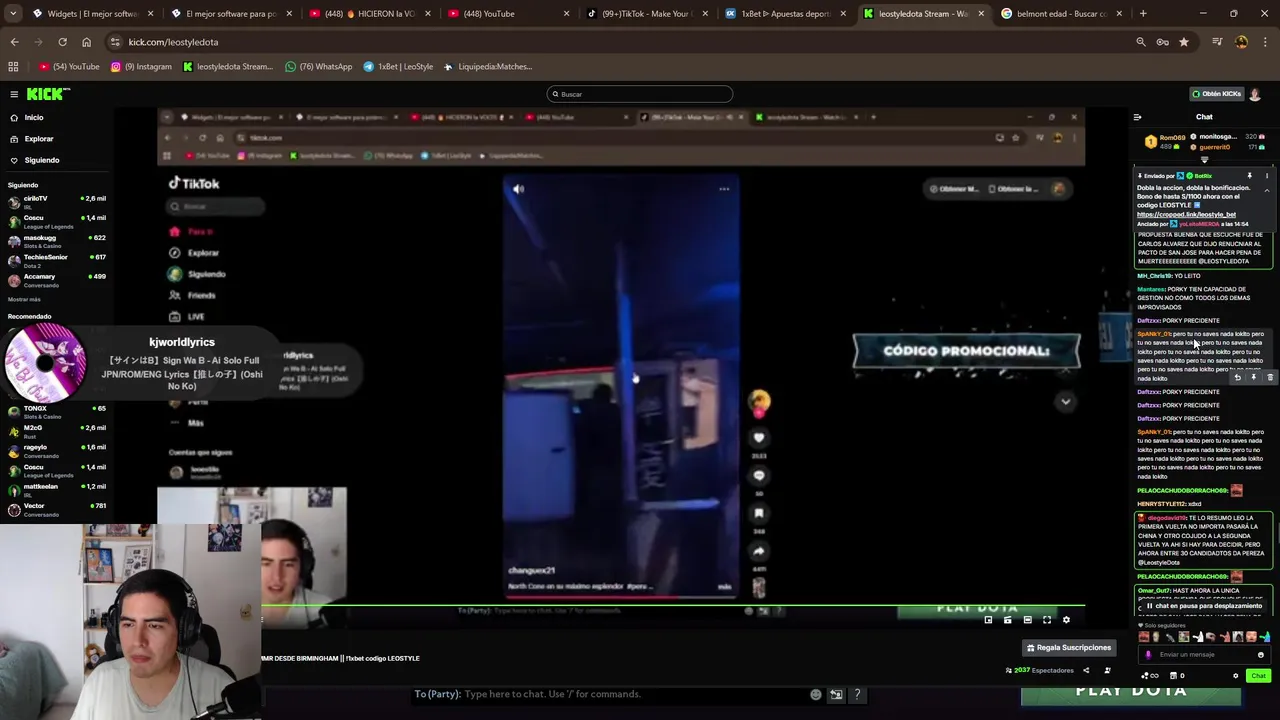Open ciriloTV channel in following list
The image size is (1280, 720).
(57, 201)
